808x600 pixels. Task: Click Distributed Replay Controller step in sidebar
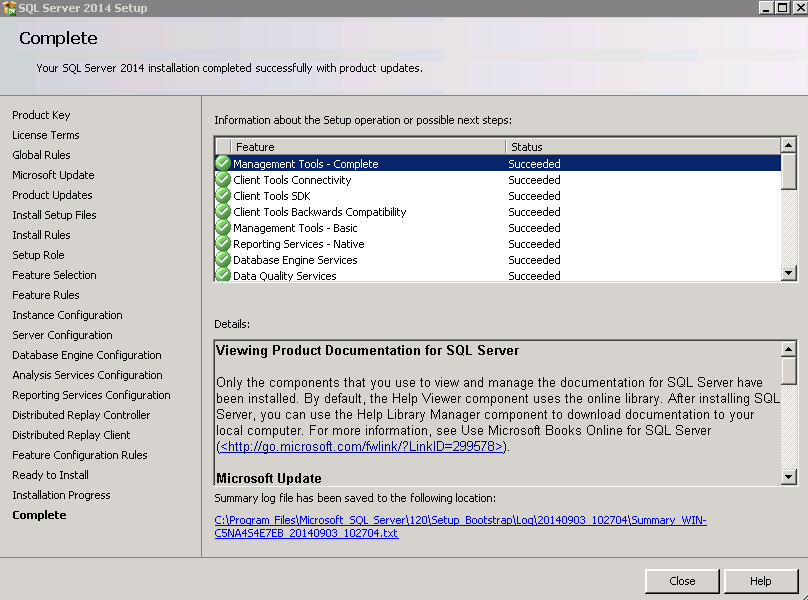[x=81, y=415]
